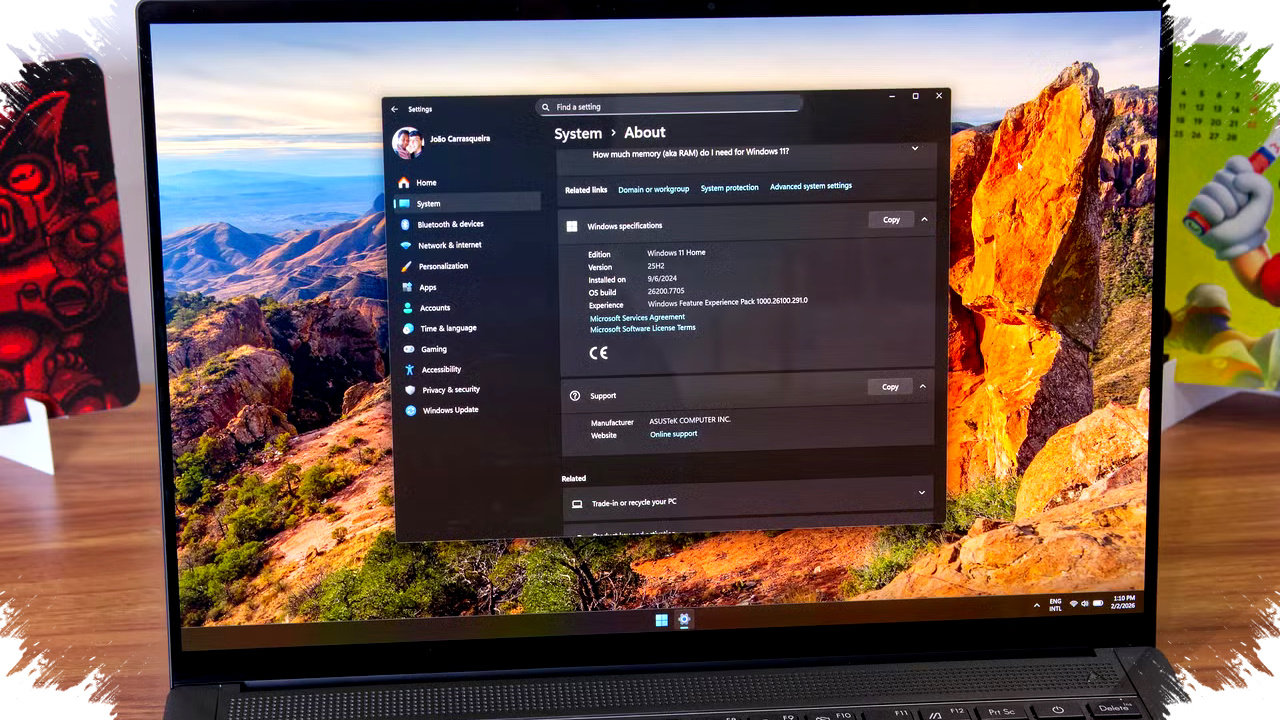Copy the Windows specifications
This screenshot has width=1280, height=720.
891,220
